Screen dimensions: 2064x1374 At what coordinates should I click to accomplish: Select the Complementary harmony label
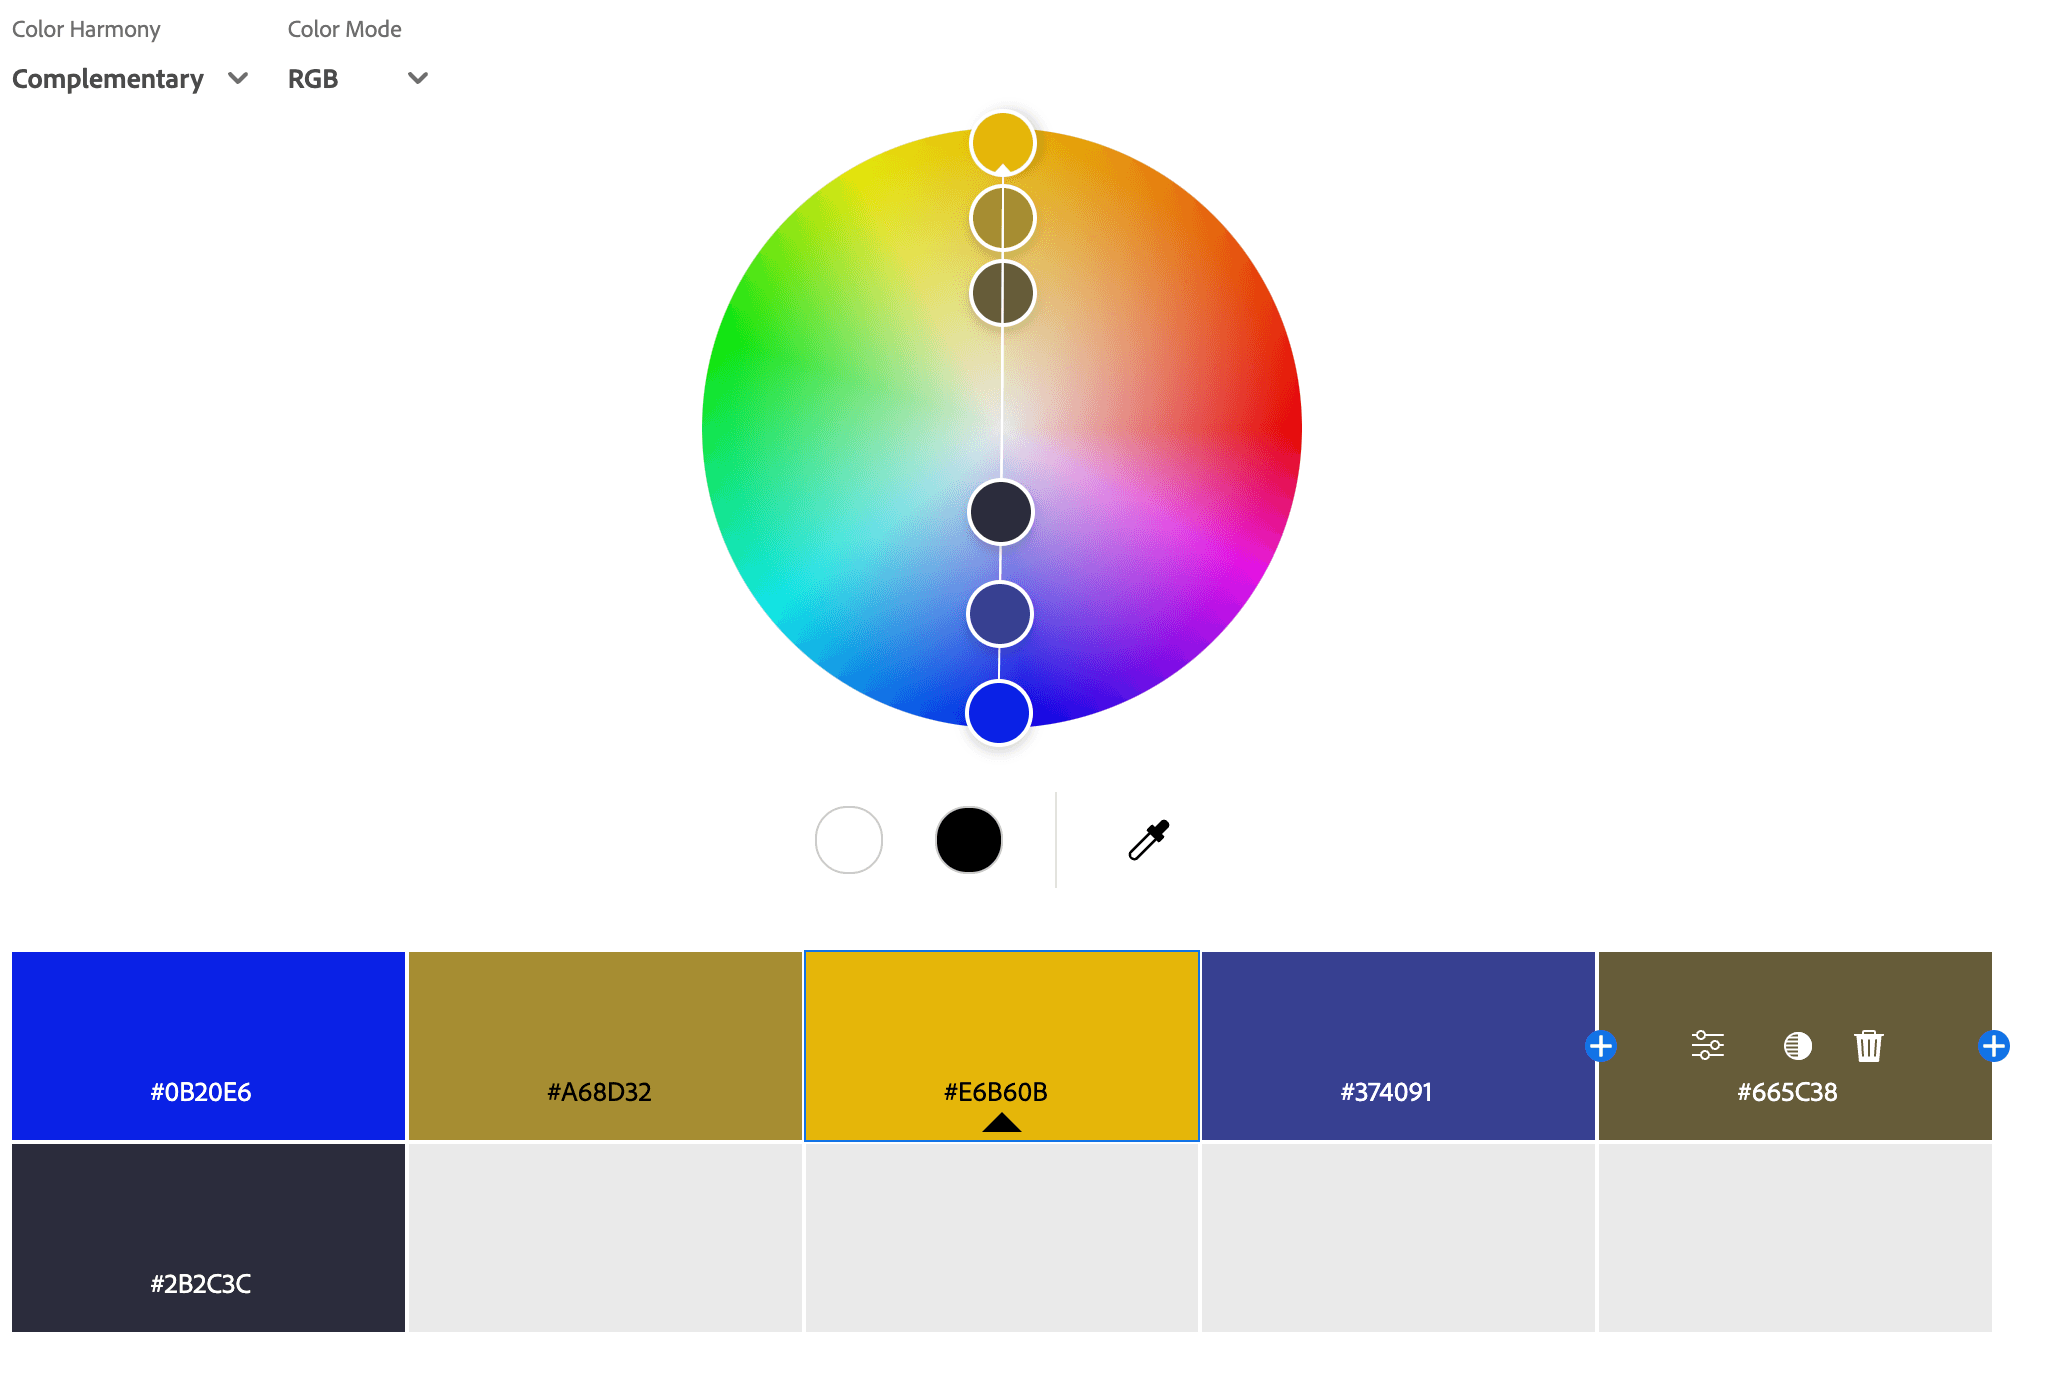click(x=108, y=78)
